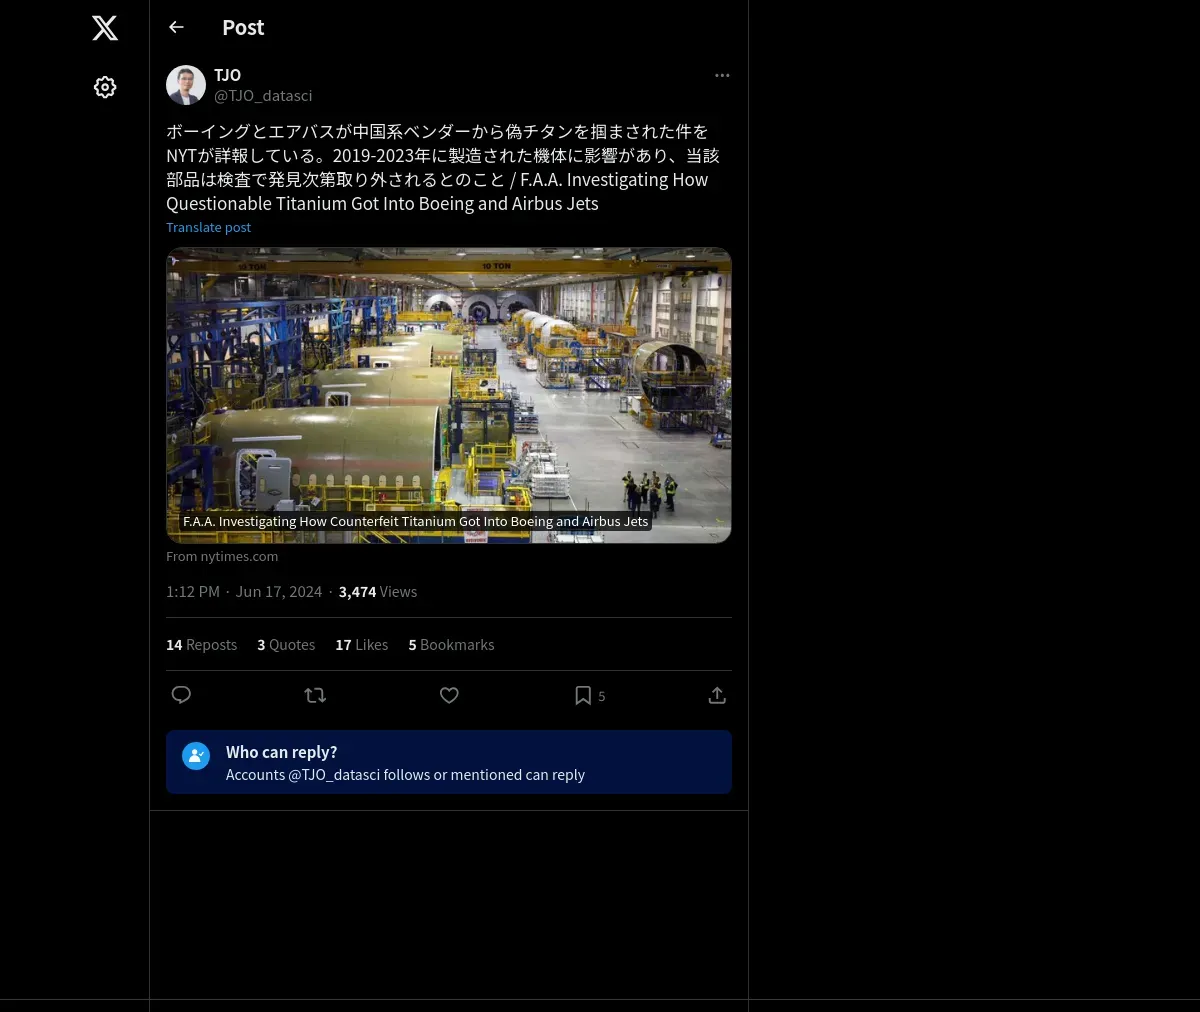This screenshot has width=1200, height=1012.
Task: Go back using the arrow icon
Action: 176,27
